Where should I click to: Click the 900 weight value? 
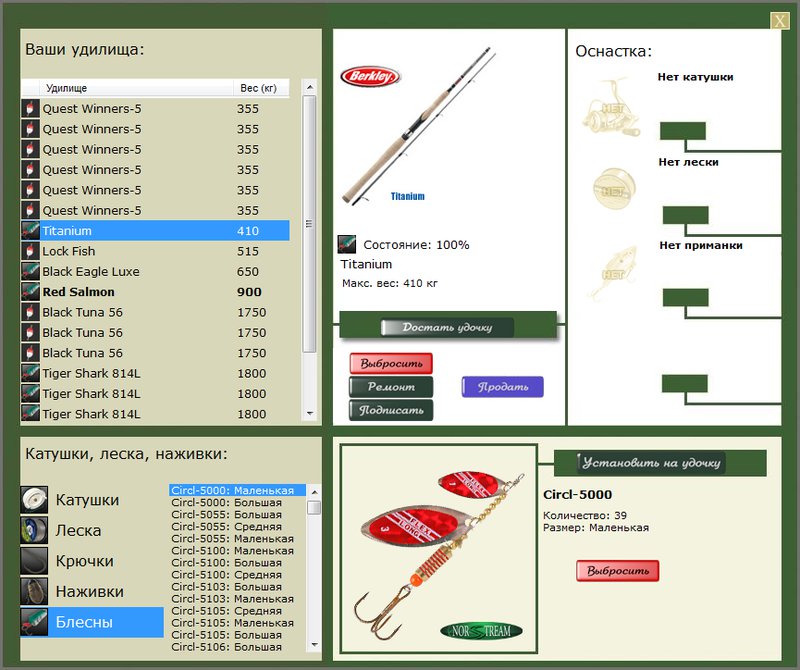point(249,292)
